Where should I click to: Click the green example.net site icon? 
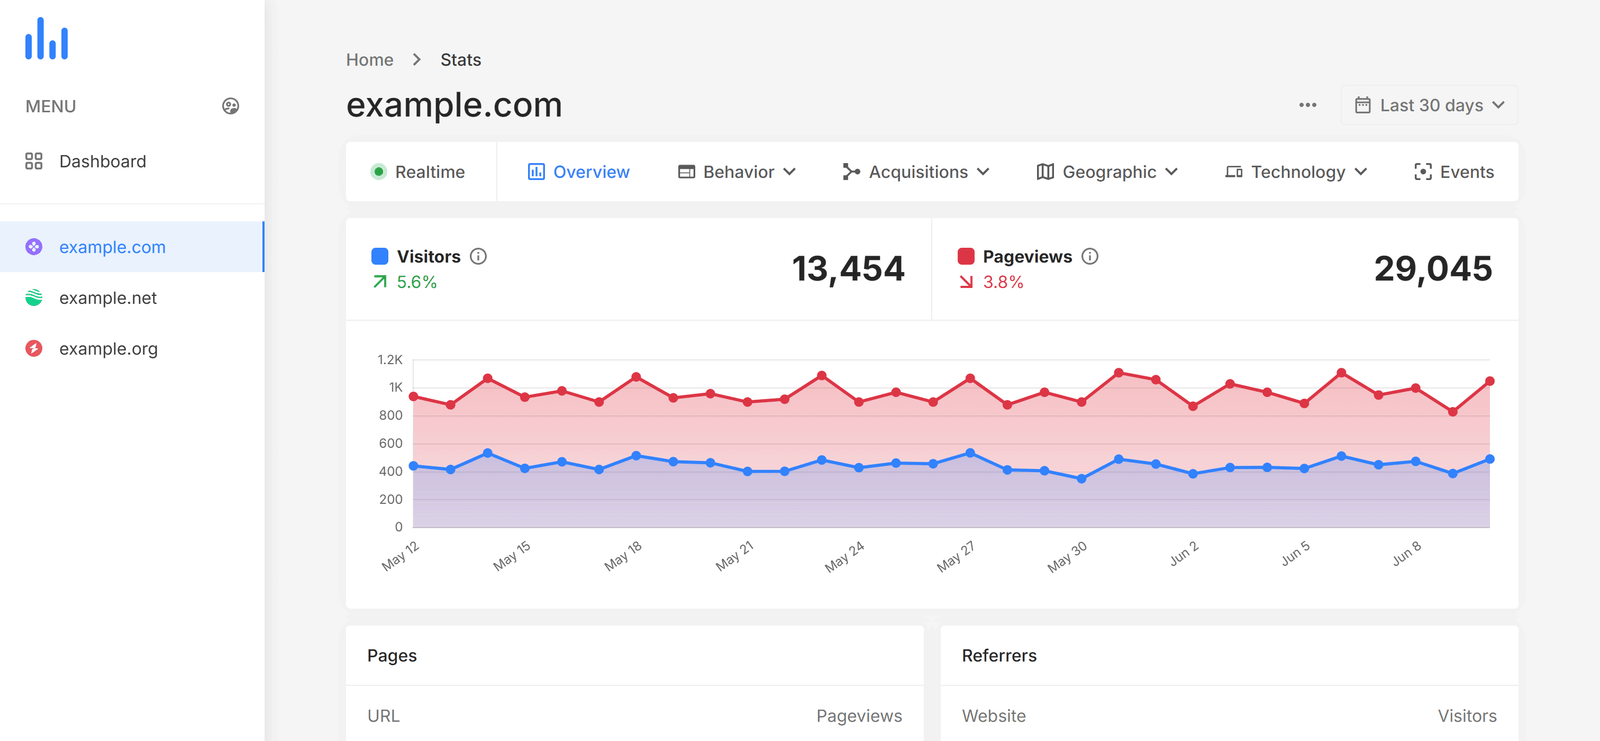(34, 298)
